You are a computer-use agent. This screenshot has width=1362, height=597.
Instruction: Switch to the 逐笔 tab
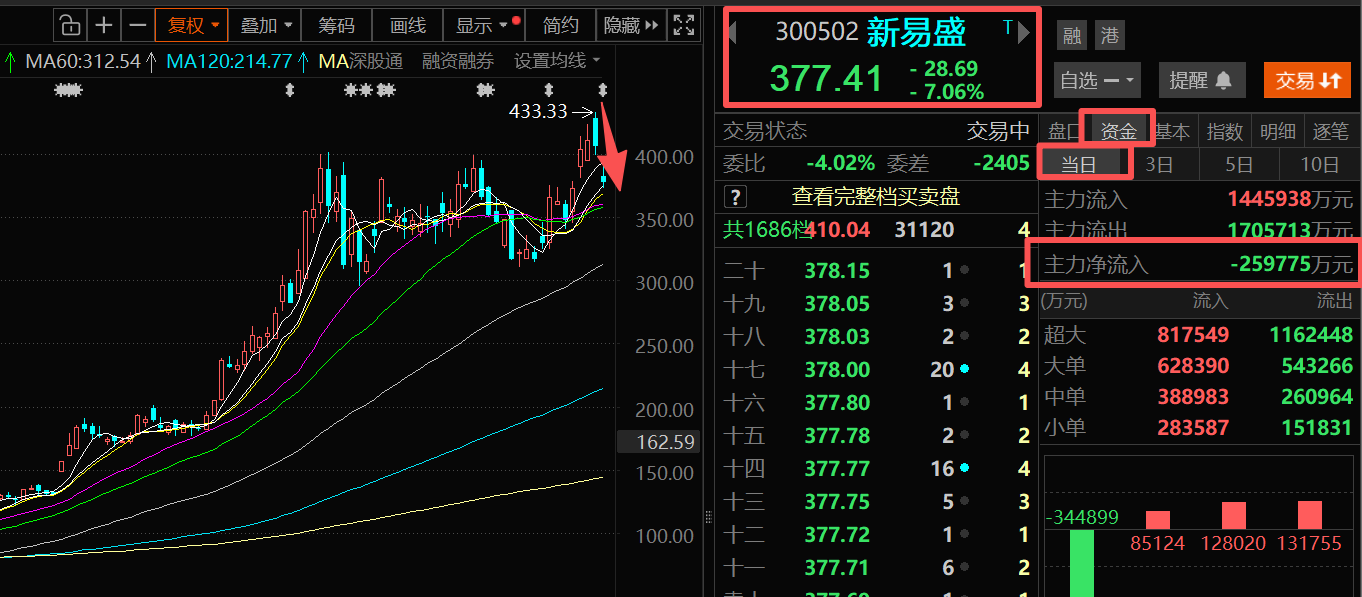(x=1330, y=131)
